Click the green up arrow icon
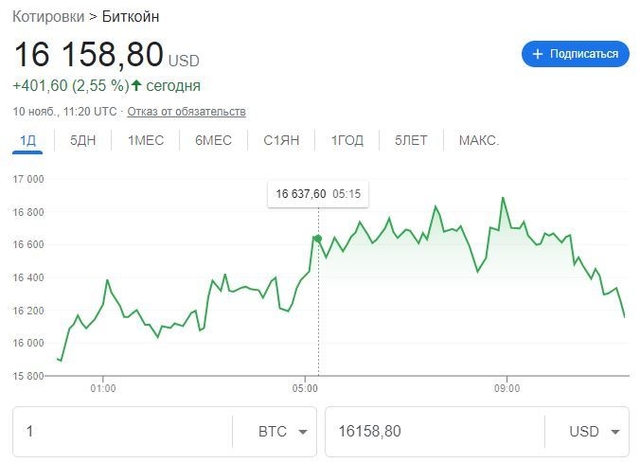This screenshot has height=463, width=640. [136, 86]
